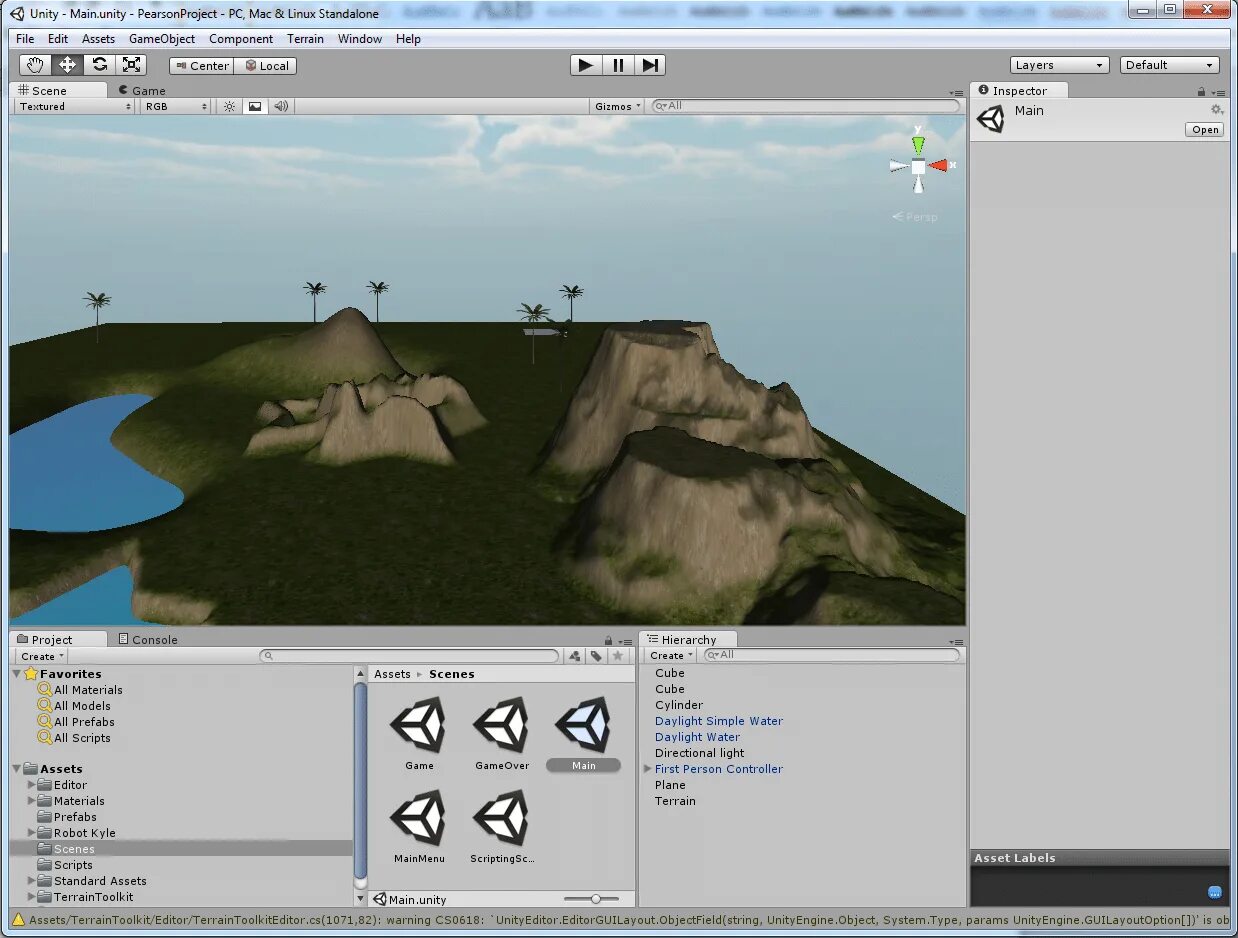This screenshot has width=1238, height=938.
Task: Click the green Y axis cone of scene gizmo
Action: (x=918, y=144)
